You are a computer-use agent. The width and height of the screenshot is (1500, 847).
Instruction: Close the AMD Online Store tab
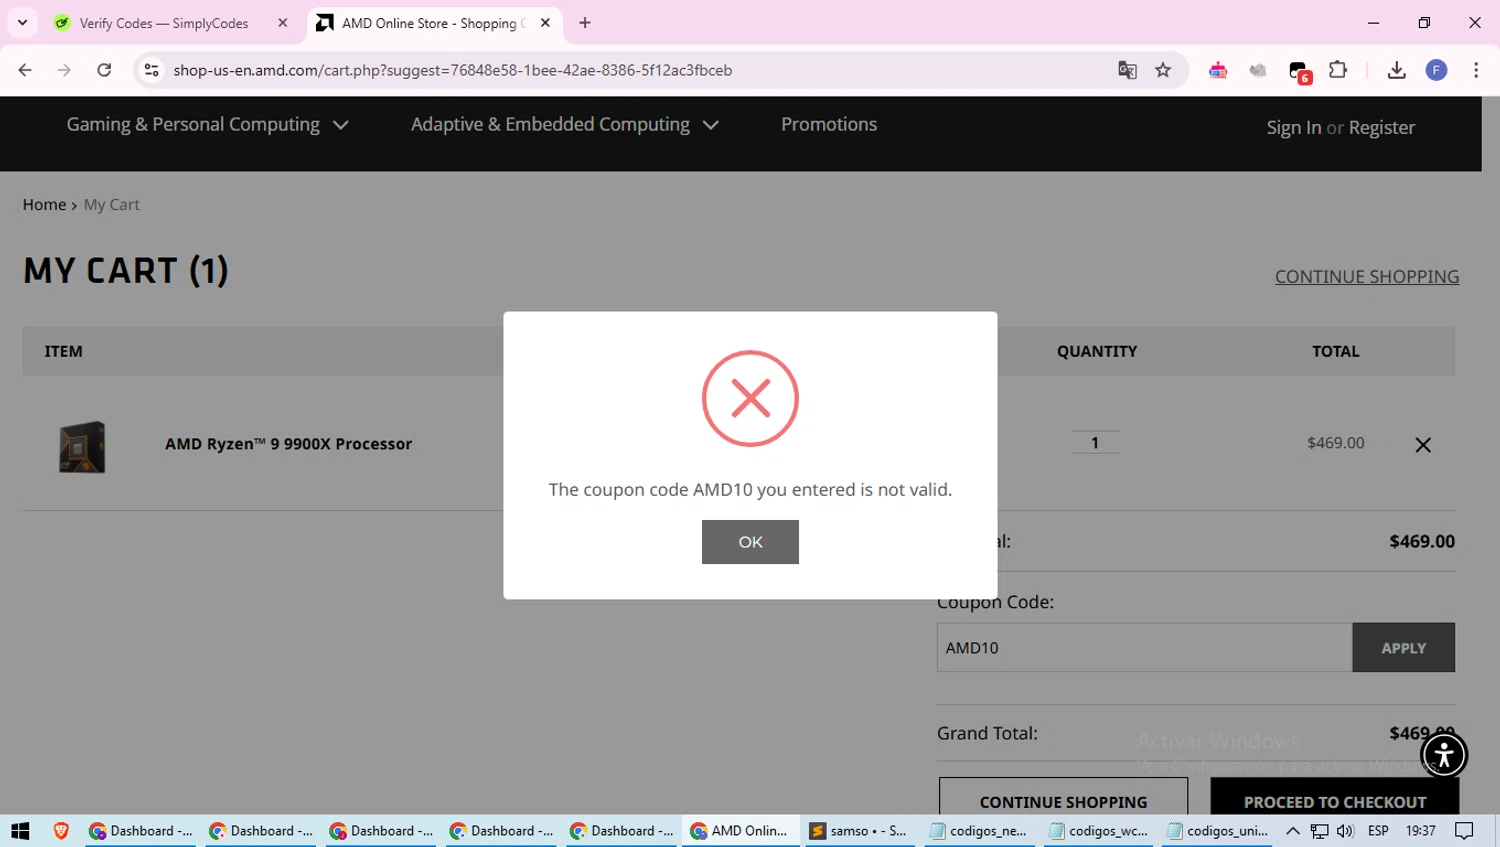(x=545, y=23)
